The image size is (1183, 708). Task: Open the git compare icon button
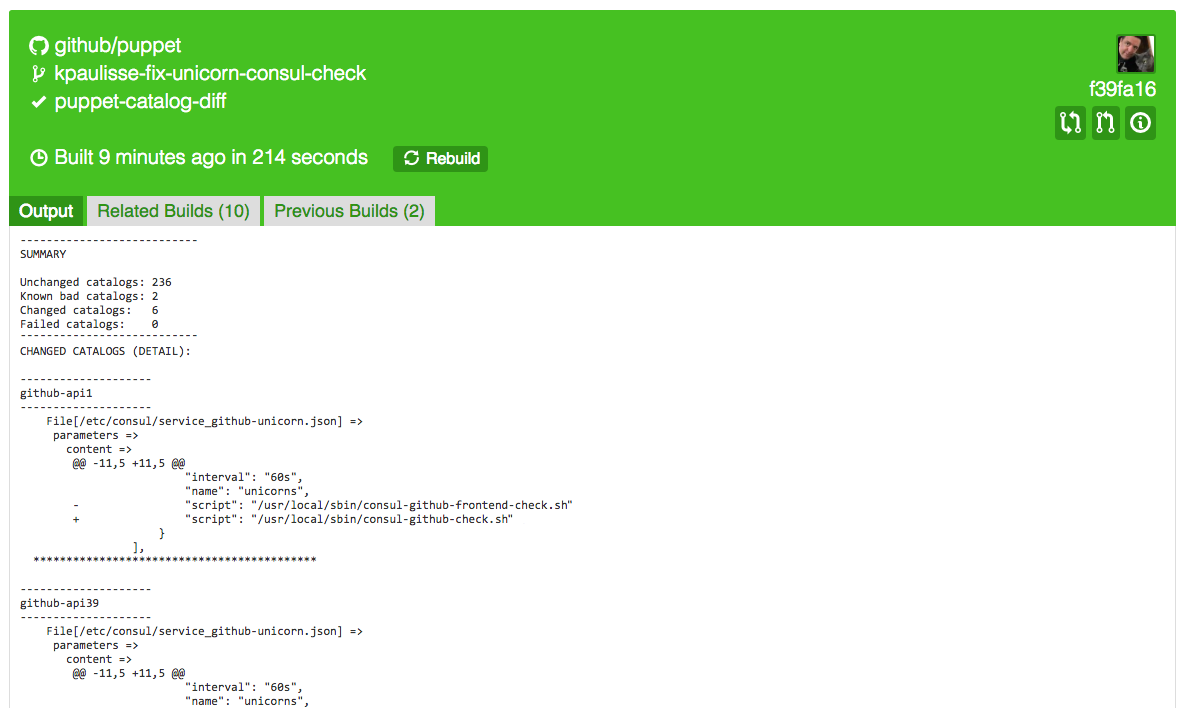[x=1070, y=123]
